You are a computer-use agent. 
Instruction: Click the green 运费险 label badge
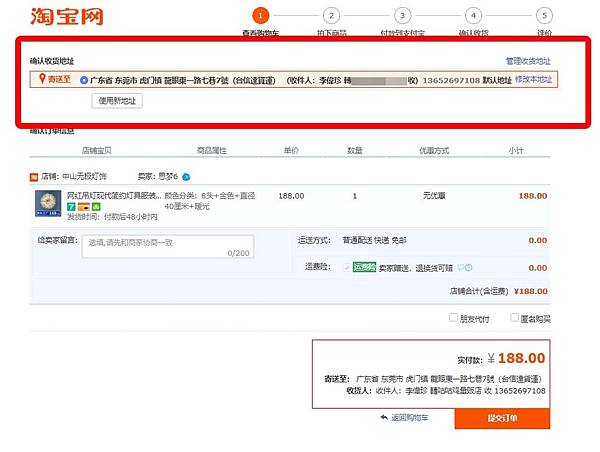tap(364, 267)
